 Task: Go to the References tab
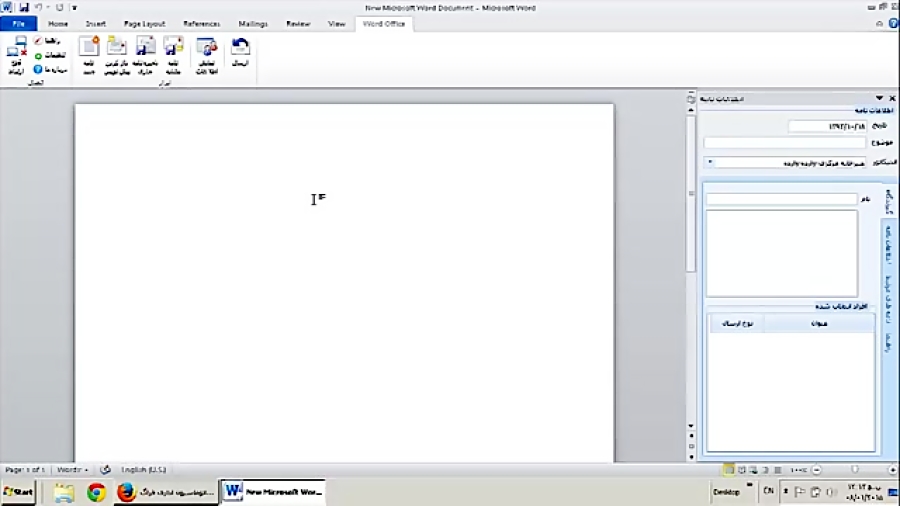coord(201,24)
